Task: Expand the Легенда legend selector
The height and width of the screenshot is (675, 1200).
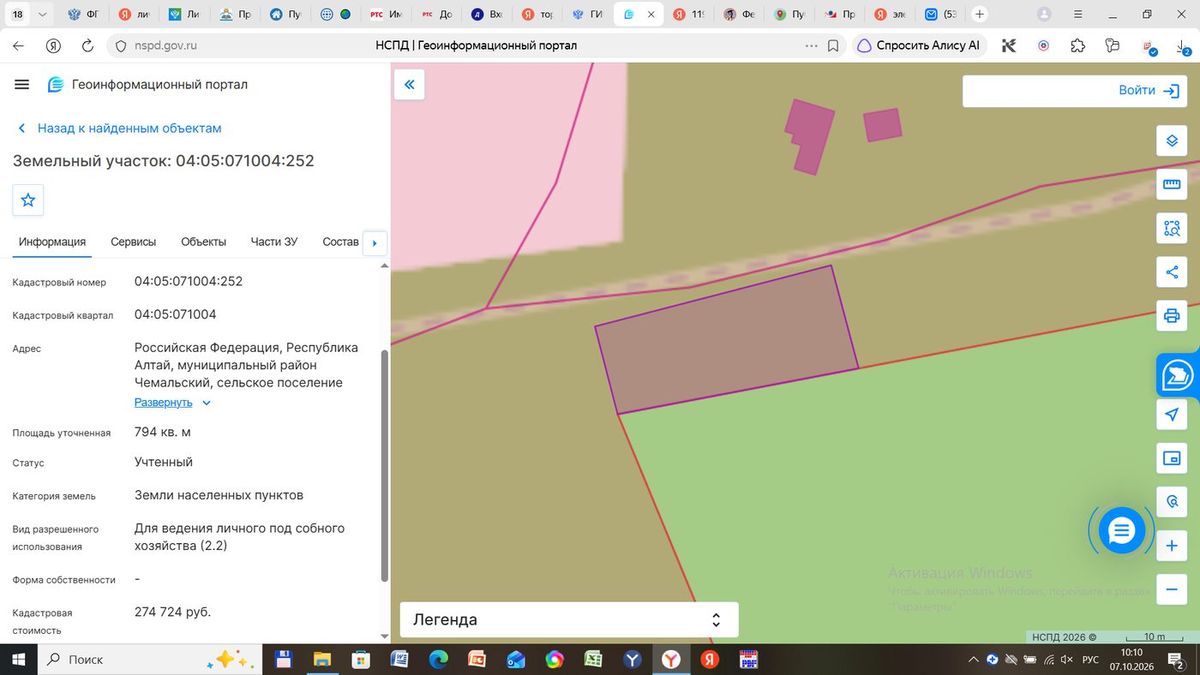Action: [x=569, y=620]
